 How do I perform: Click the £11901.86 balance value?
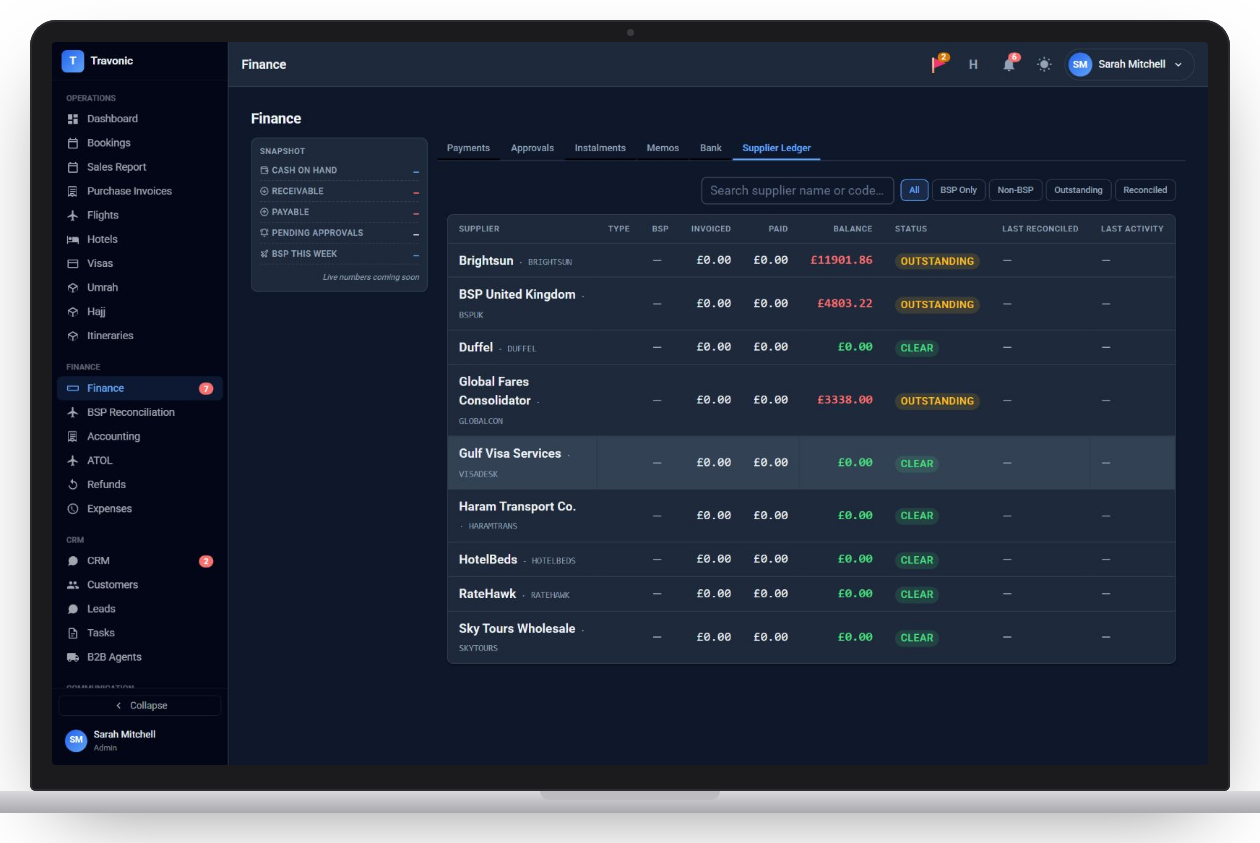(x=841, y=260)
